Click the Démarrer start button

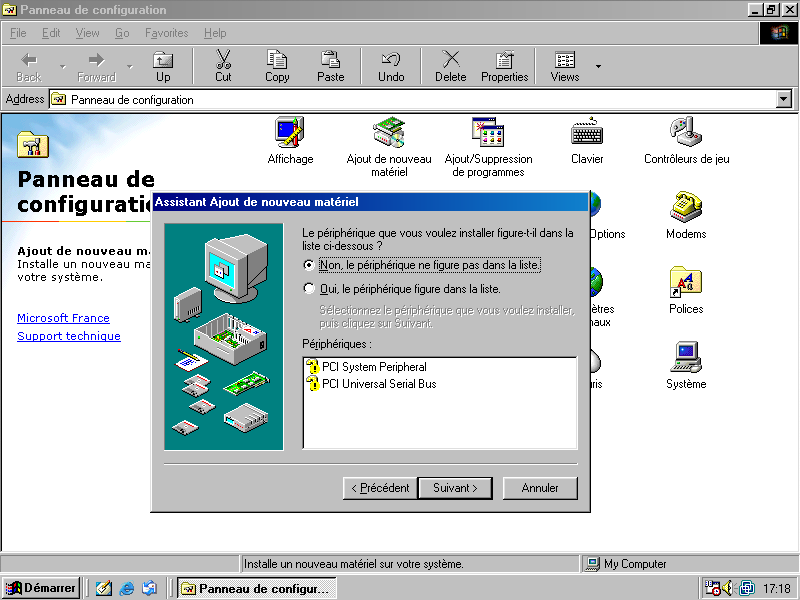[41, 588]
